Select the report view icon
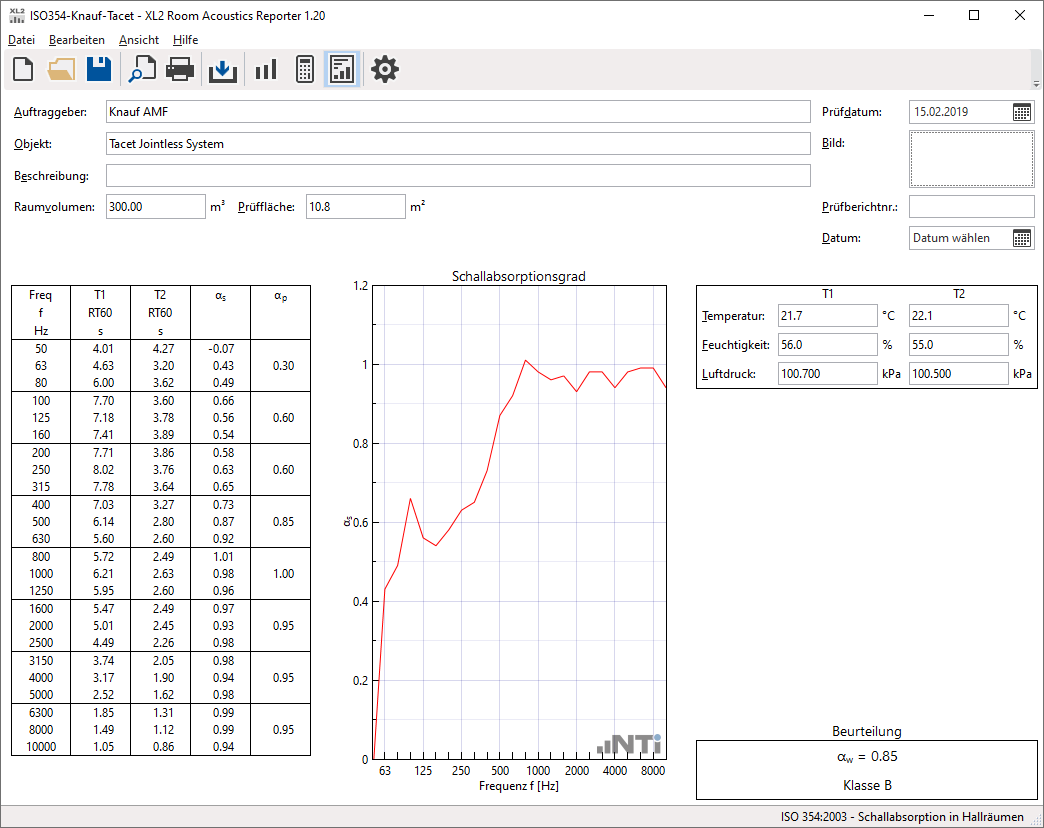This screenshot has height=828, width=1044. click(342, 69)
